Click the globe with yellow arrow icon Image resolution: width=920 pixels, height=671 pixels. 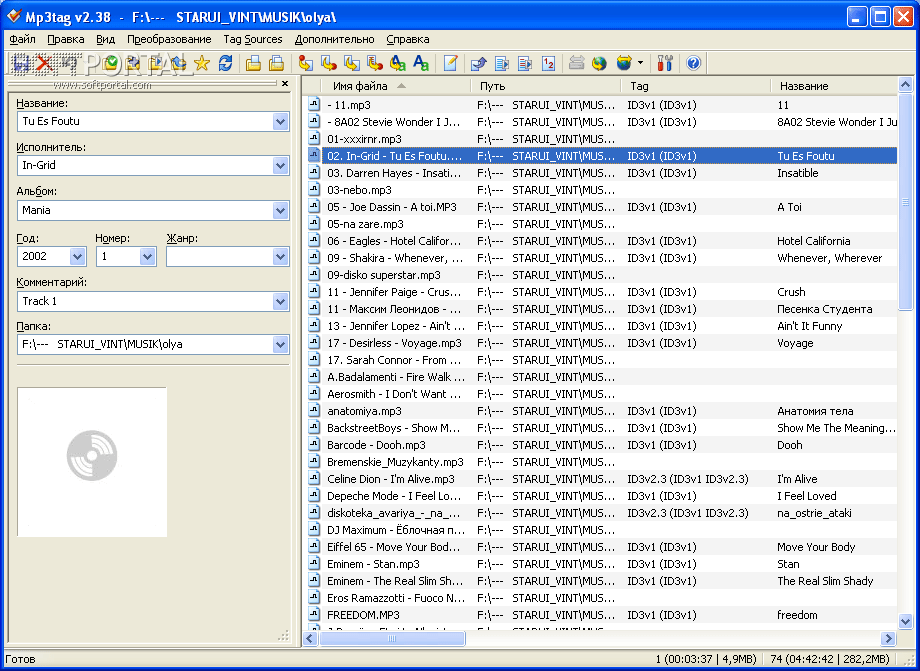(599, 63)
